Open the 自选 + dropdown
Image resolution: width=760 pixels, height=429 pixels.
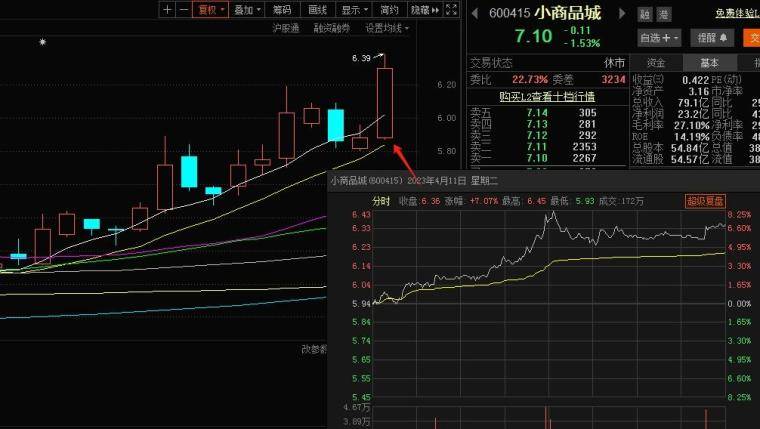coord(660,37)
